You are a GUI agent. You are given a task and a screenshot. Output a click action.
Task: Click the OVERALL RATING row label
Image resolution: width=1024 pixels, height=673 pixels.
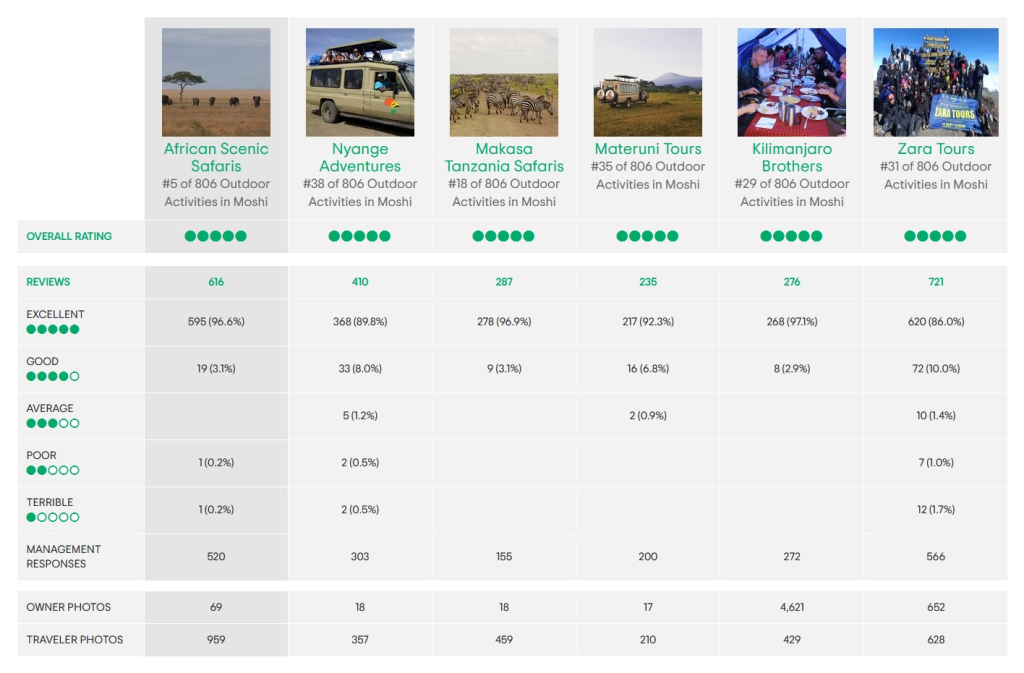[x=69, y=236]
